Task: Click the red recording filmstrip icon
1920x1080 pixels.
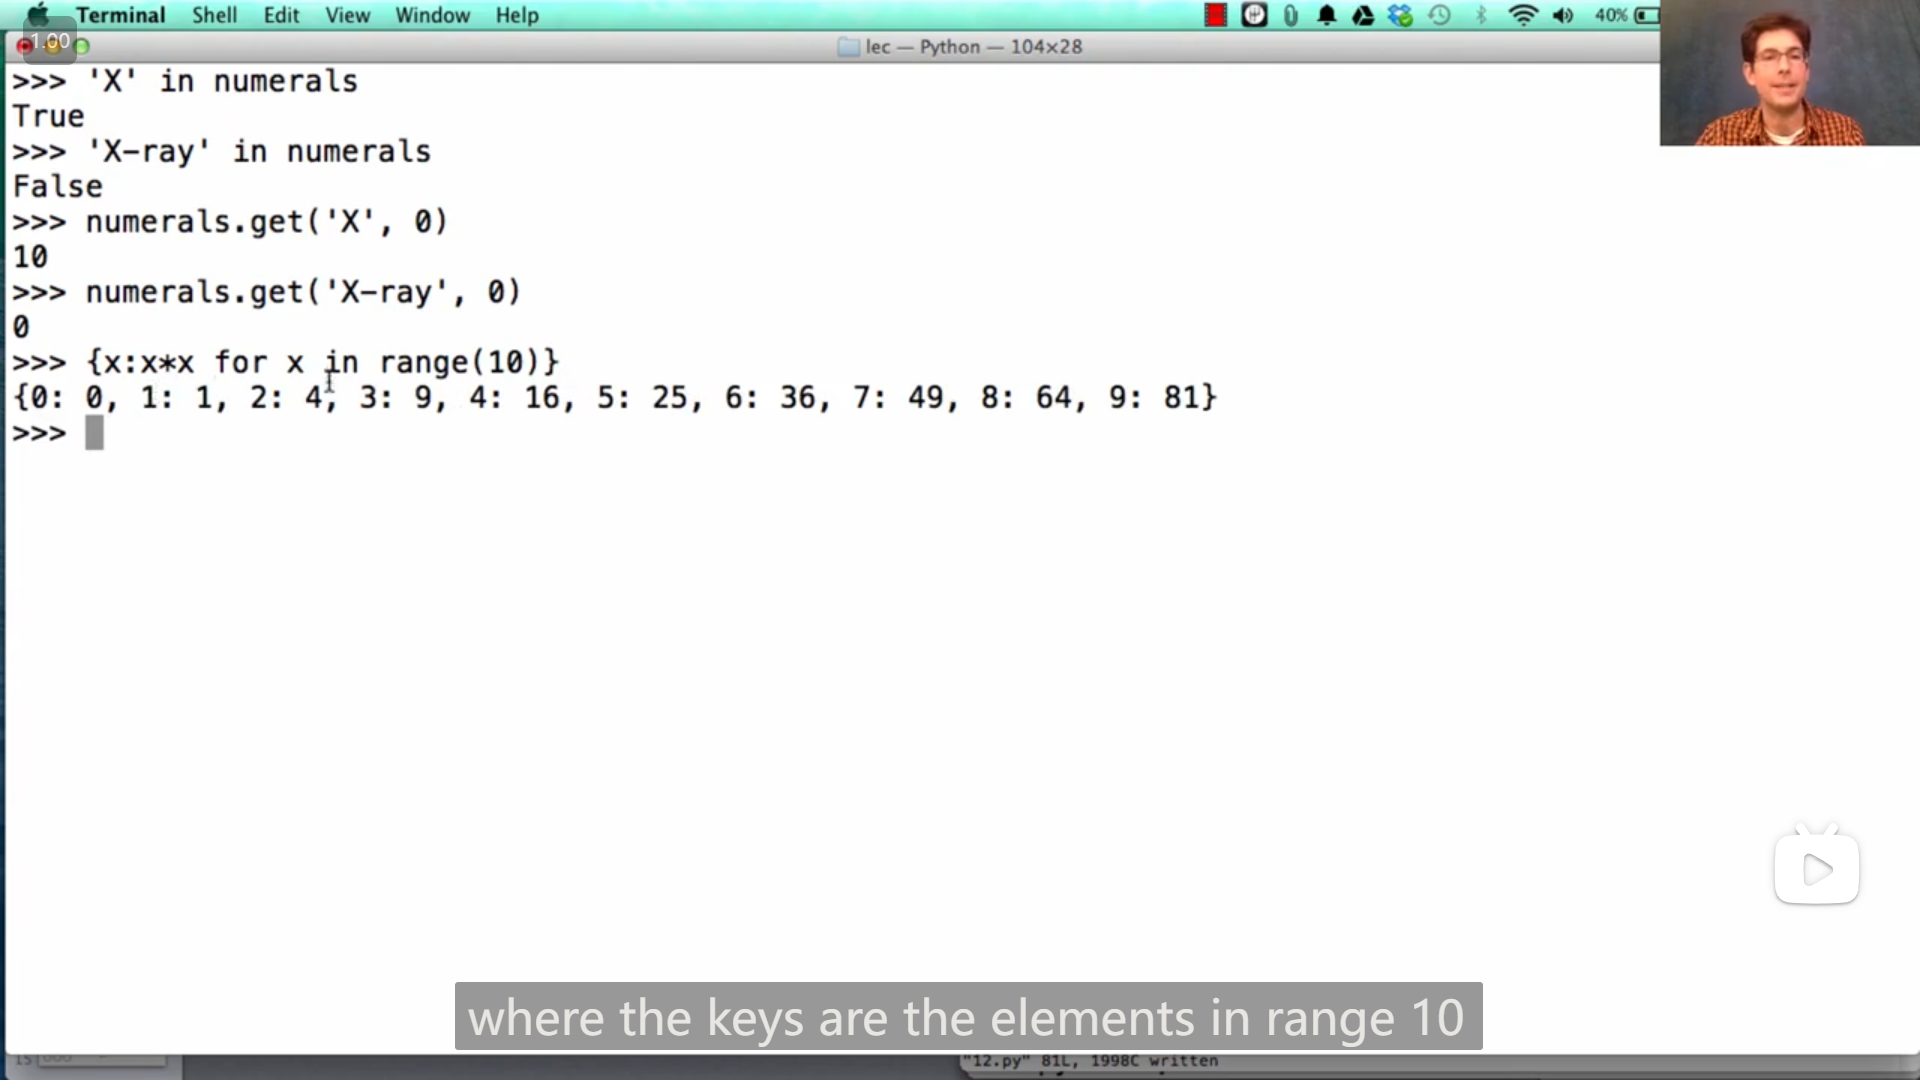Action: pos(1215,15)
